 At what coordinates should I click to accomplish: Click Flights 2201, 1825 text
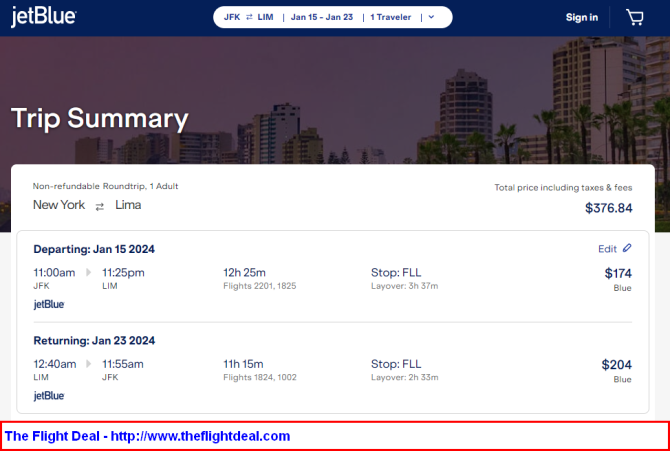tap(259, 286)
